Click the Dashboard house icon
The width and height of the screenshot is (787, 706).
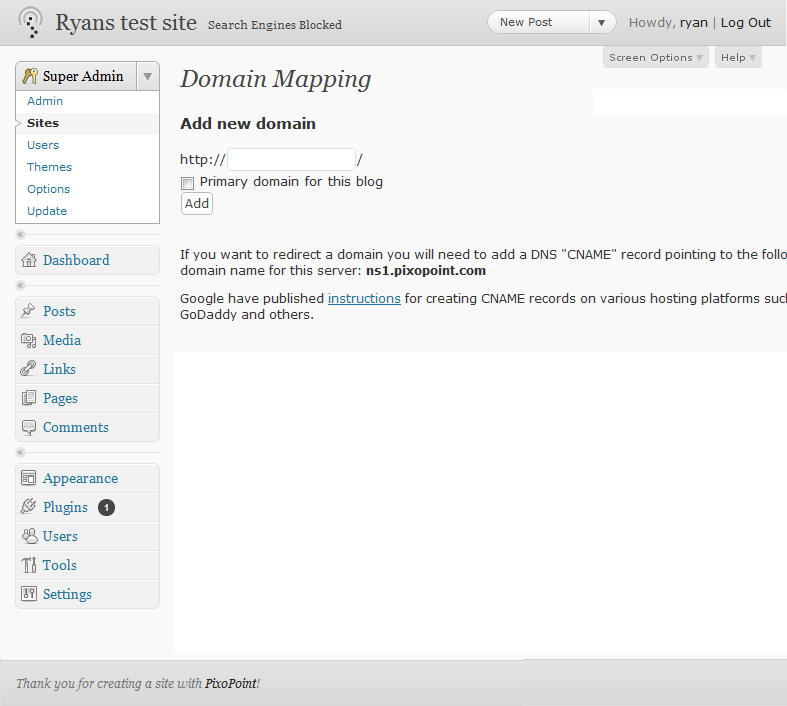29,260
